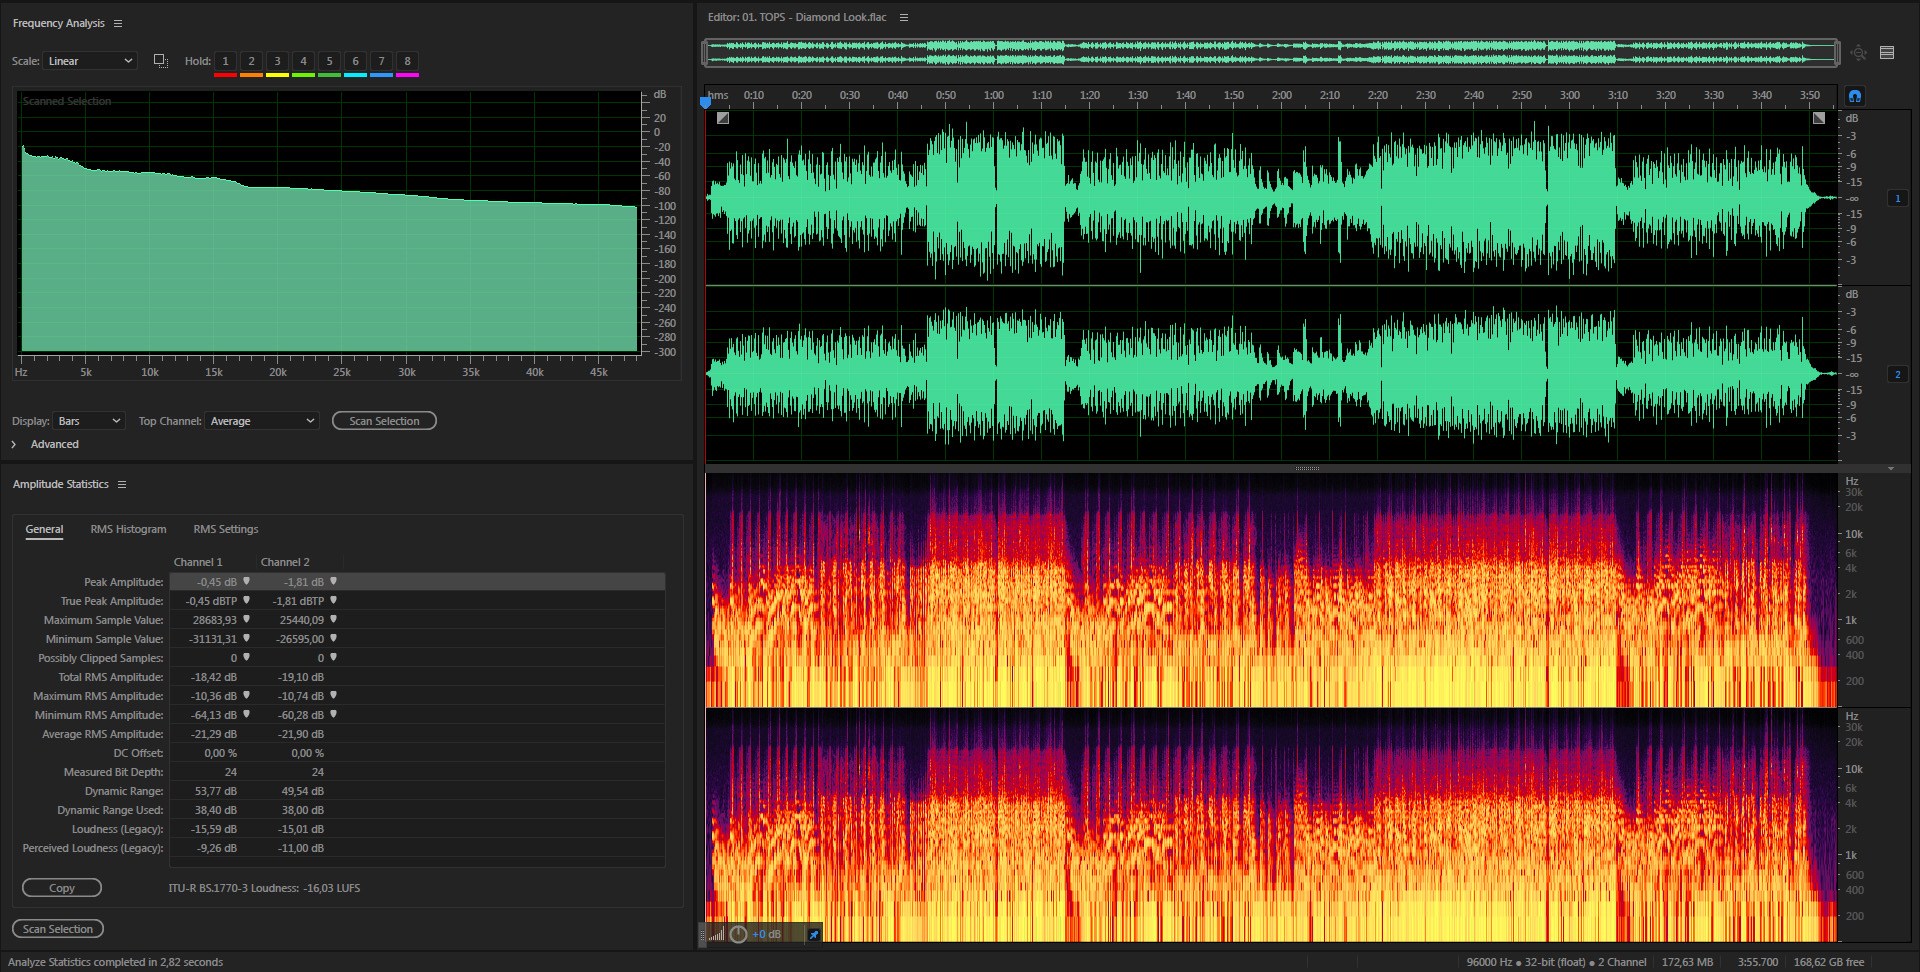Click the Channel 1 Possibly Clipped Samples marker icon
This screenshot has width=1920, height=972.
pyautogui.click(x=246, y=657)
